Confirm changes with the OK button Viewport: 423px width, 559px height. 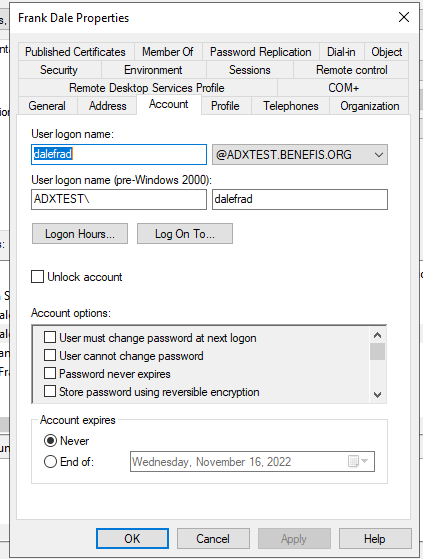[x=132, y=538]
